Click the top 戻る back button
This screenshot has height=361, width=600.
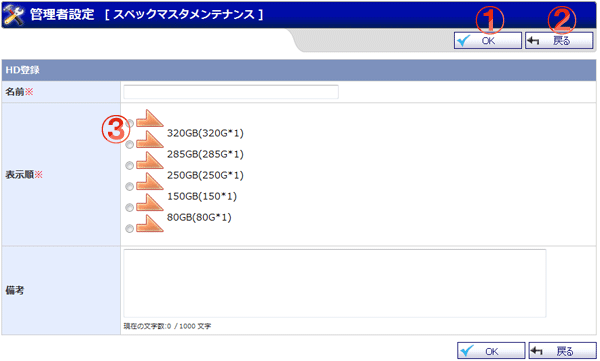tap(559, 41)
